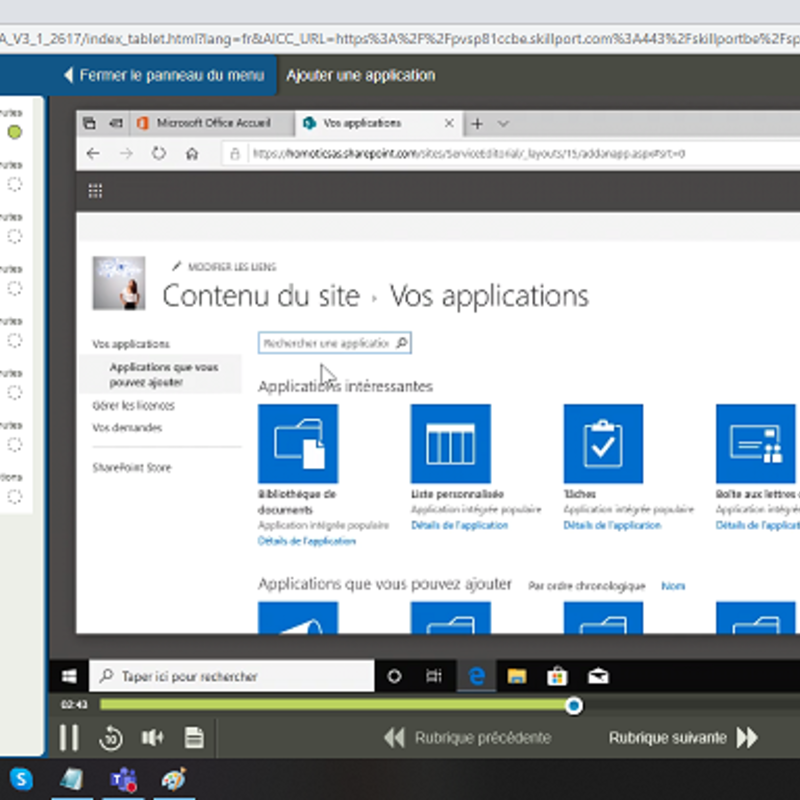This screenshot has width=800, height=800.
Task: Click Vos applications in left navigation
Action: (x=131, y=344)
